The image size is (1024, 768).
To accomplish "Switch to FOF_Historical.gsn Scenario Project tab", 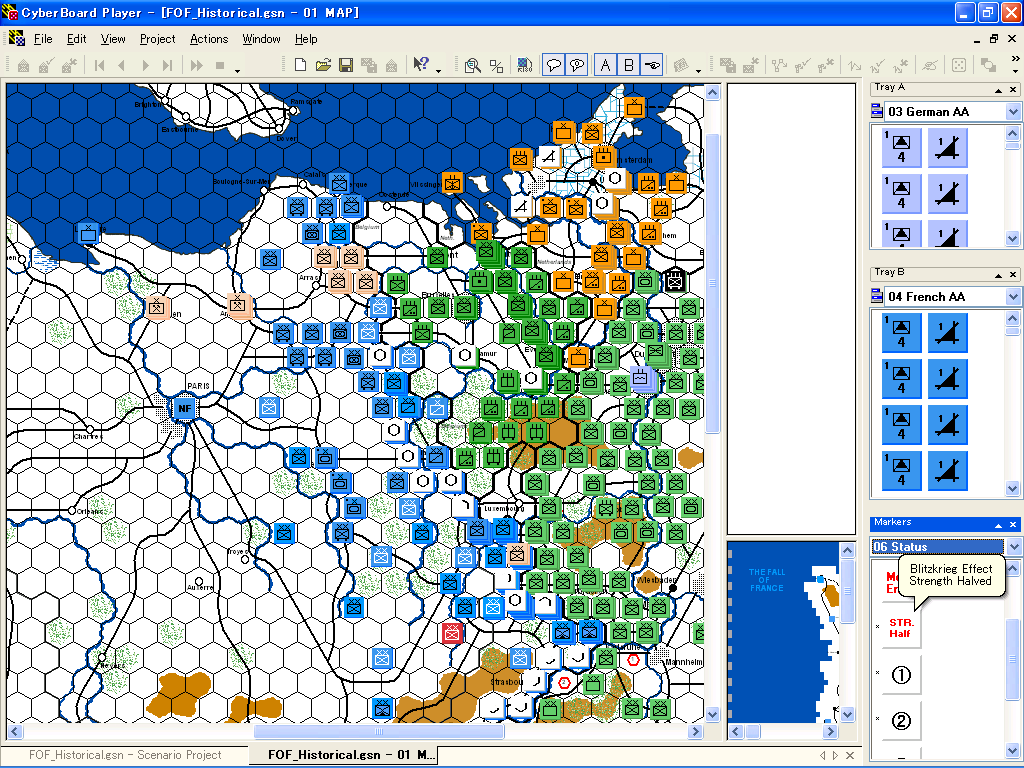I will coord(125,755).
